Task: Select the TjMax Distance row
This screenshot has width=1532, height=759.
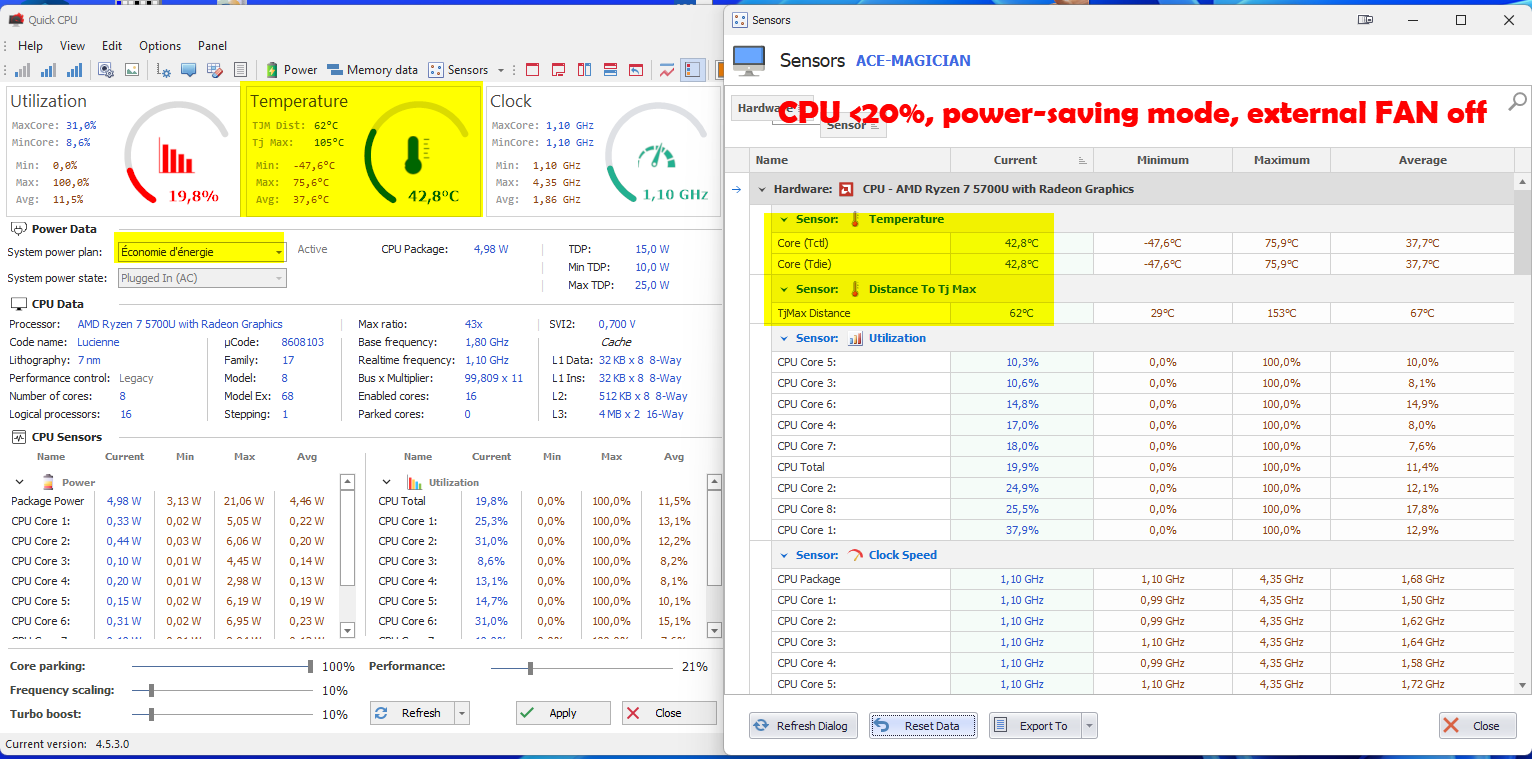Action: pos(1143,313)
